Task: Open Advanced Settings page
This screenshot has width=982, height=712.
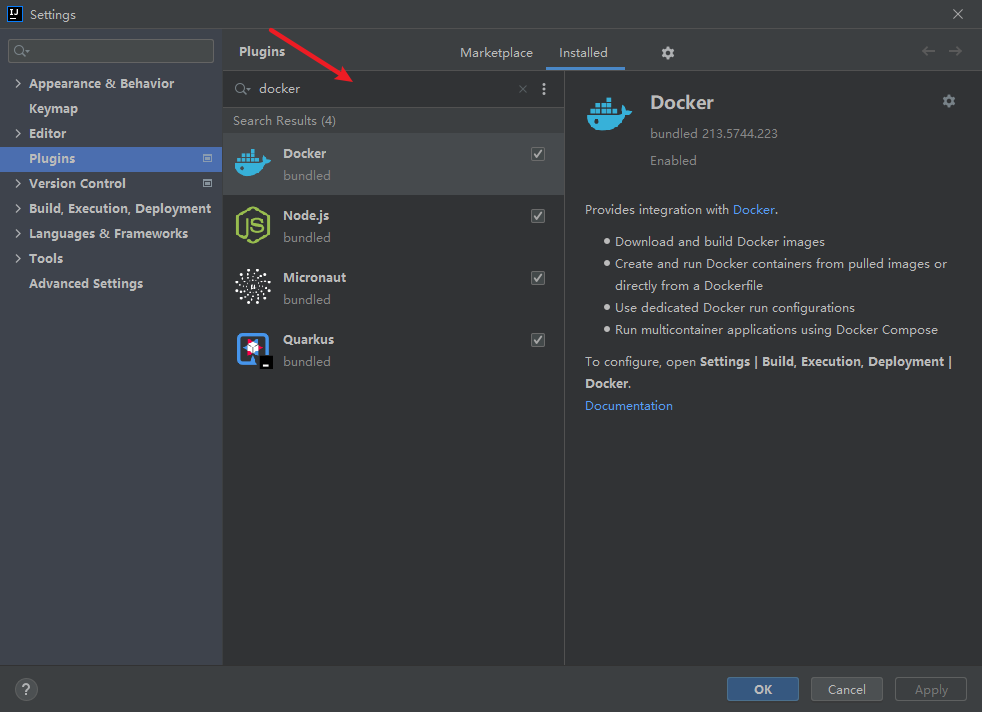Action: pos(86,284)
